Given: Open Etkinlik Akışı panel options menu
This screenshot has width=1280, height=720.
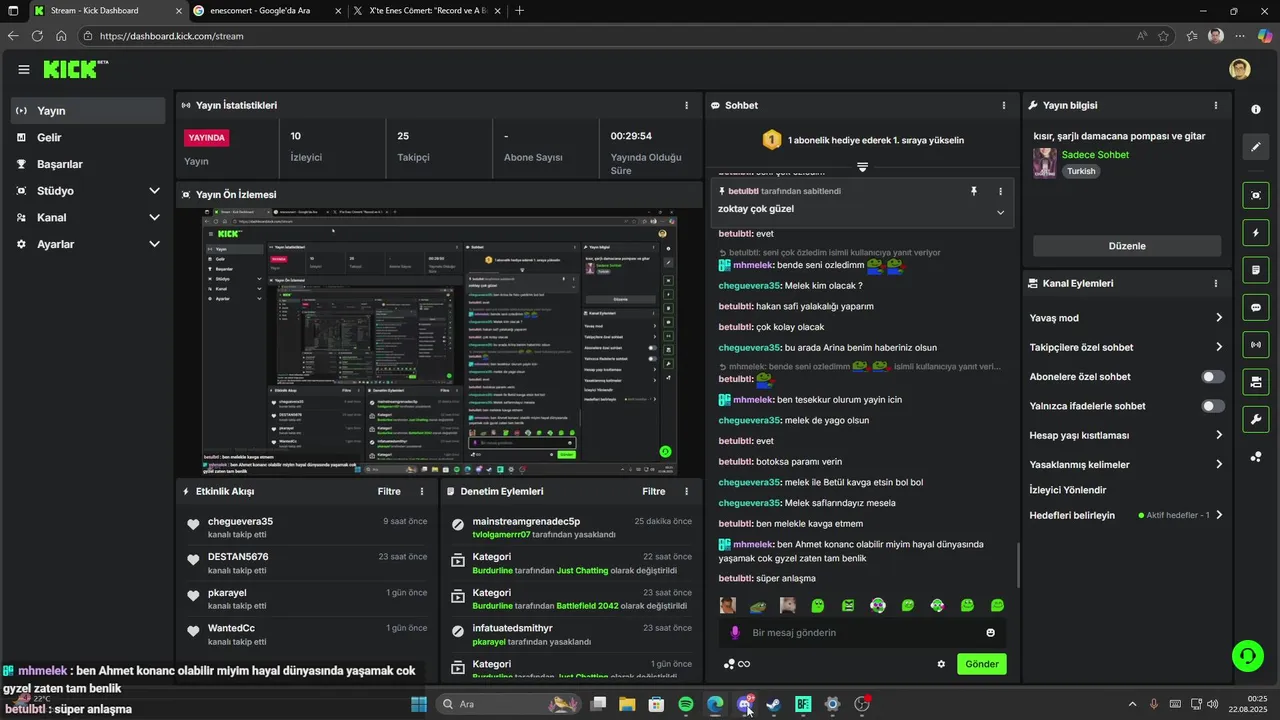Looking at the screenshot, I should 422,491.
